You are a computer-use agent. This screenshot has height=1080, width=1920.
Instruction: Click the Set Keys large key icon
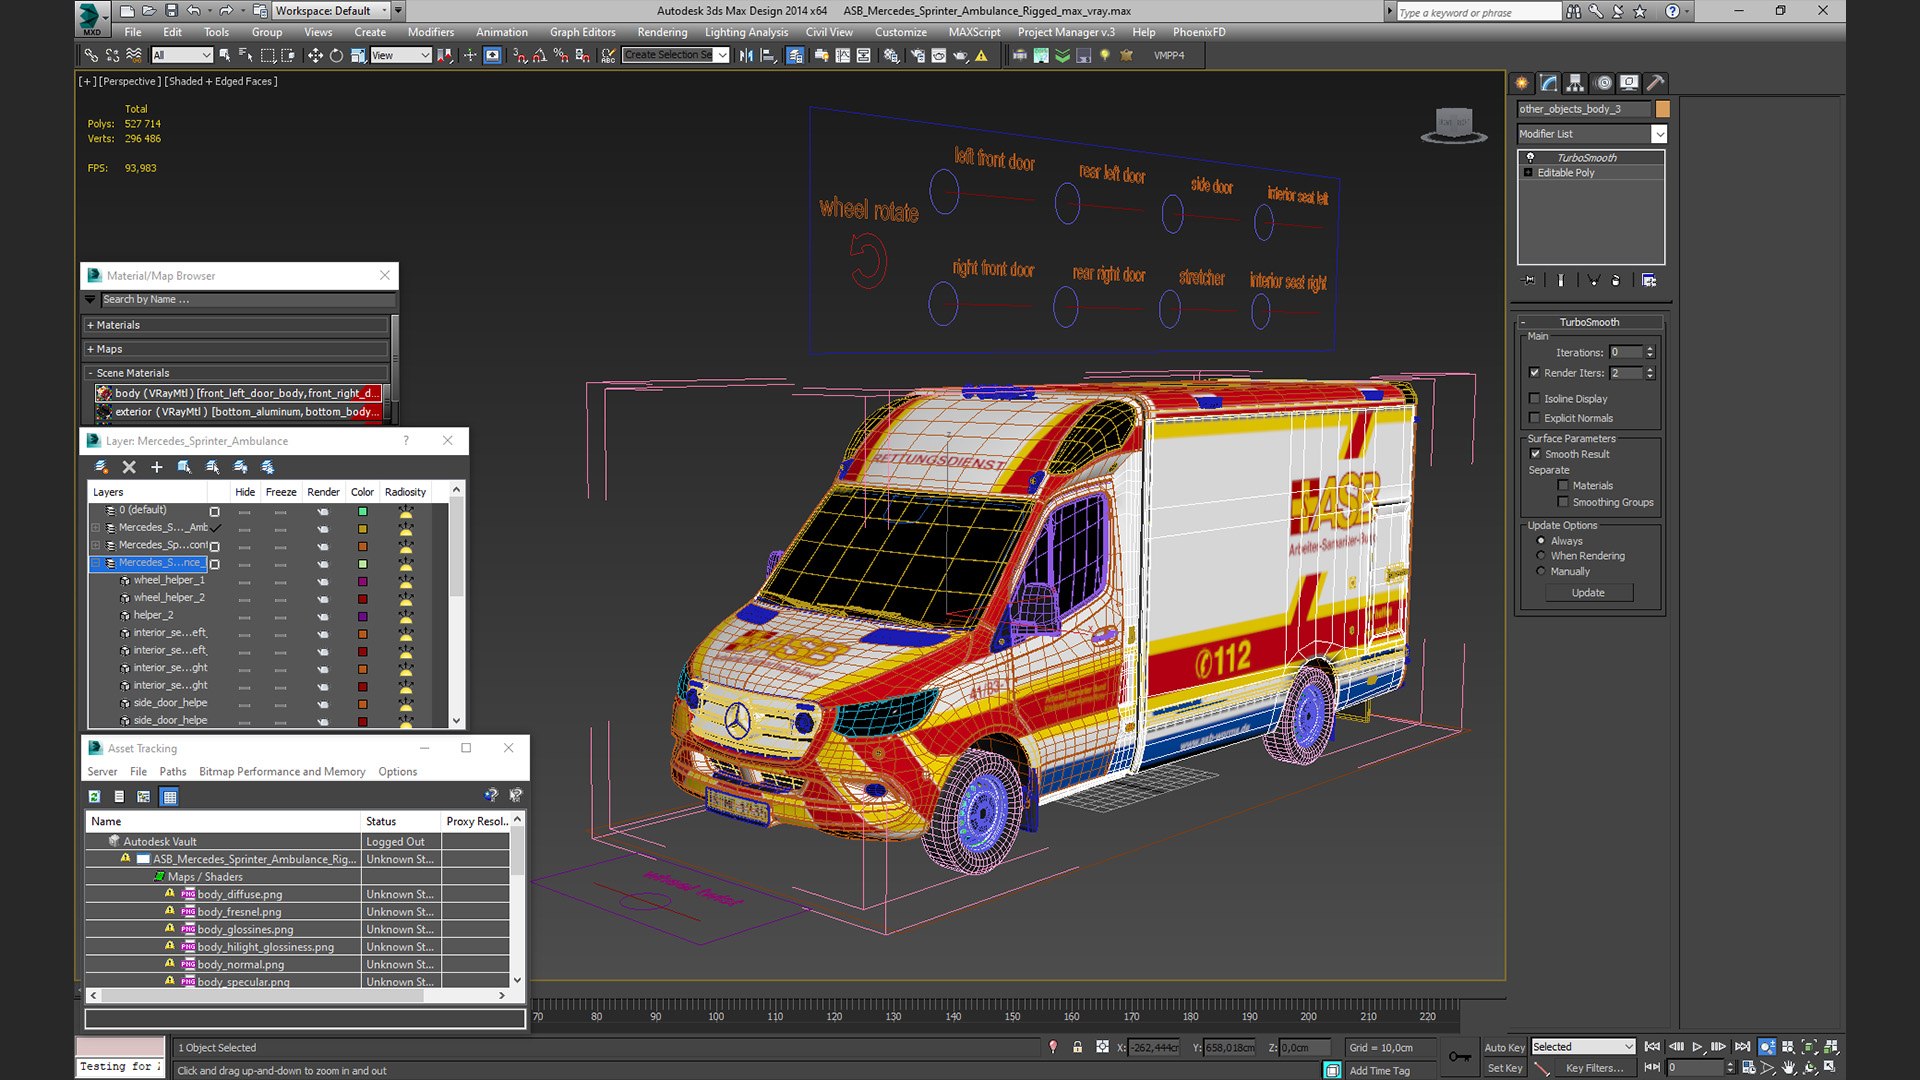click(x=1459, y=1056)
